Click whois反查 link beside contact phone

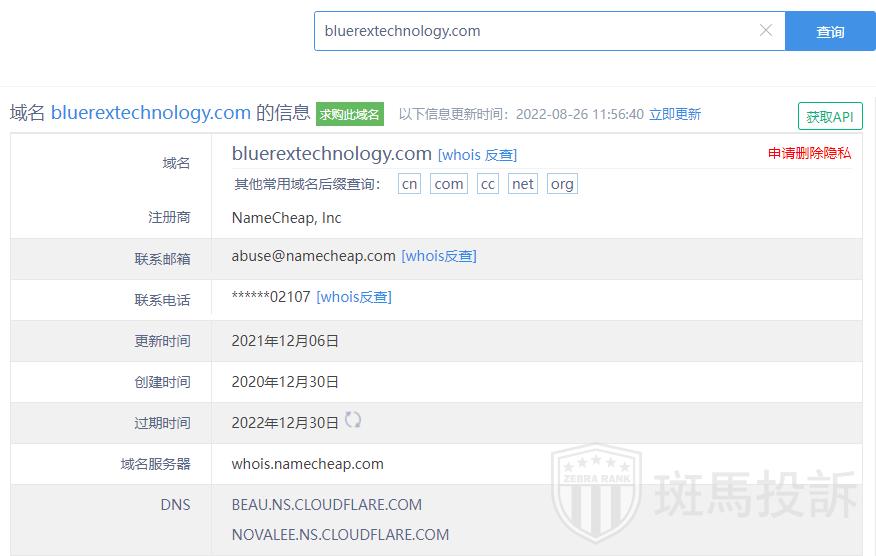tap(354, 297)
